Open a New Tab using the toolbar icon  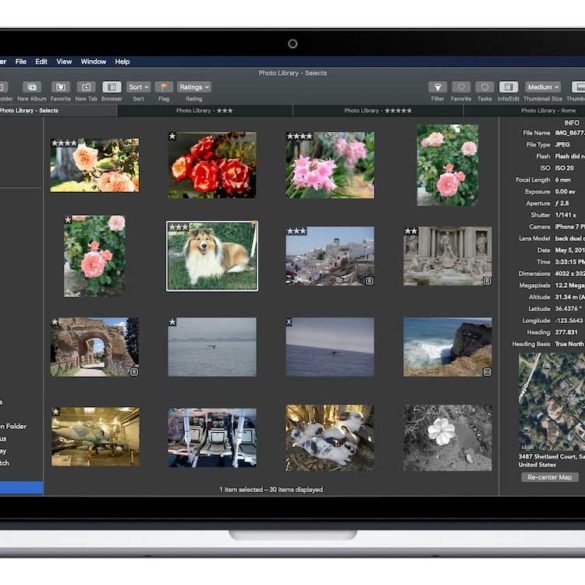click(86, 87)
